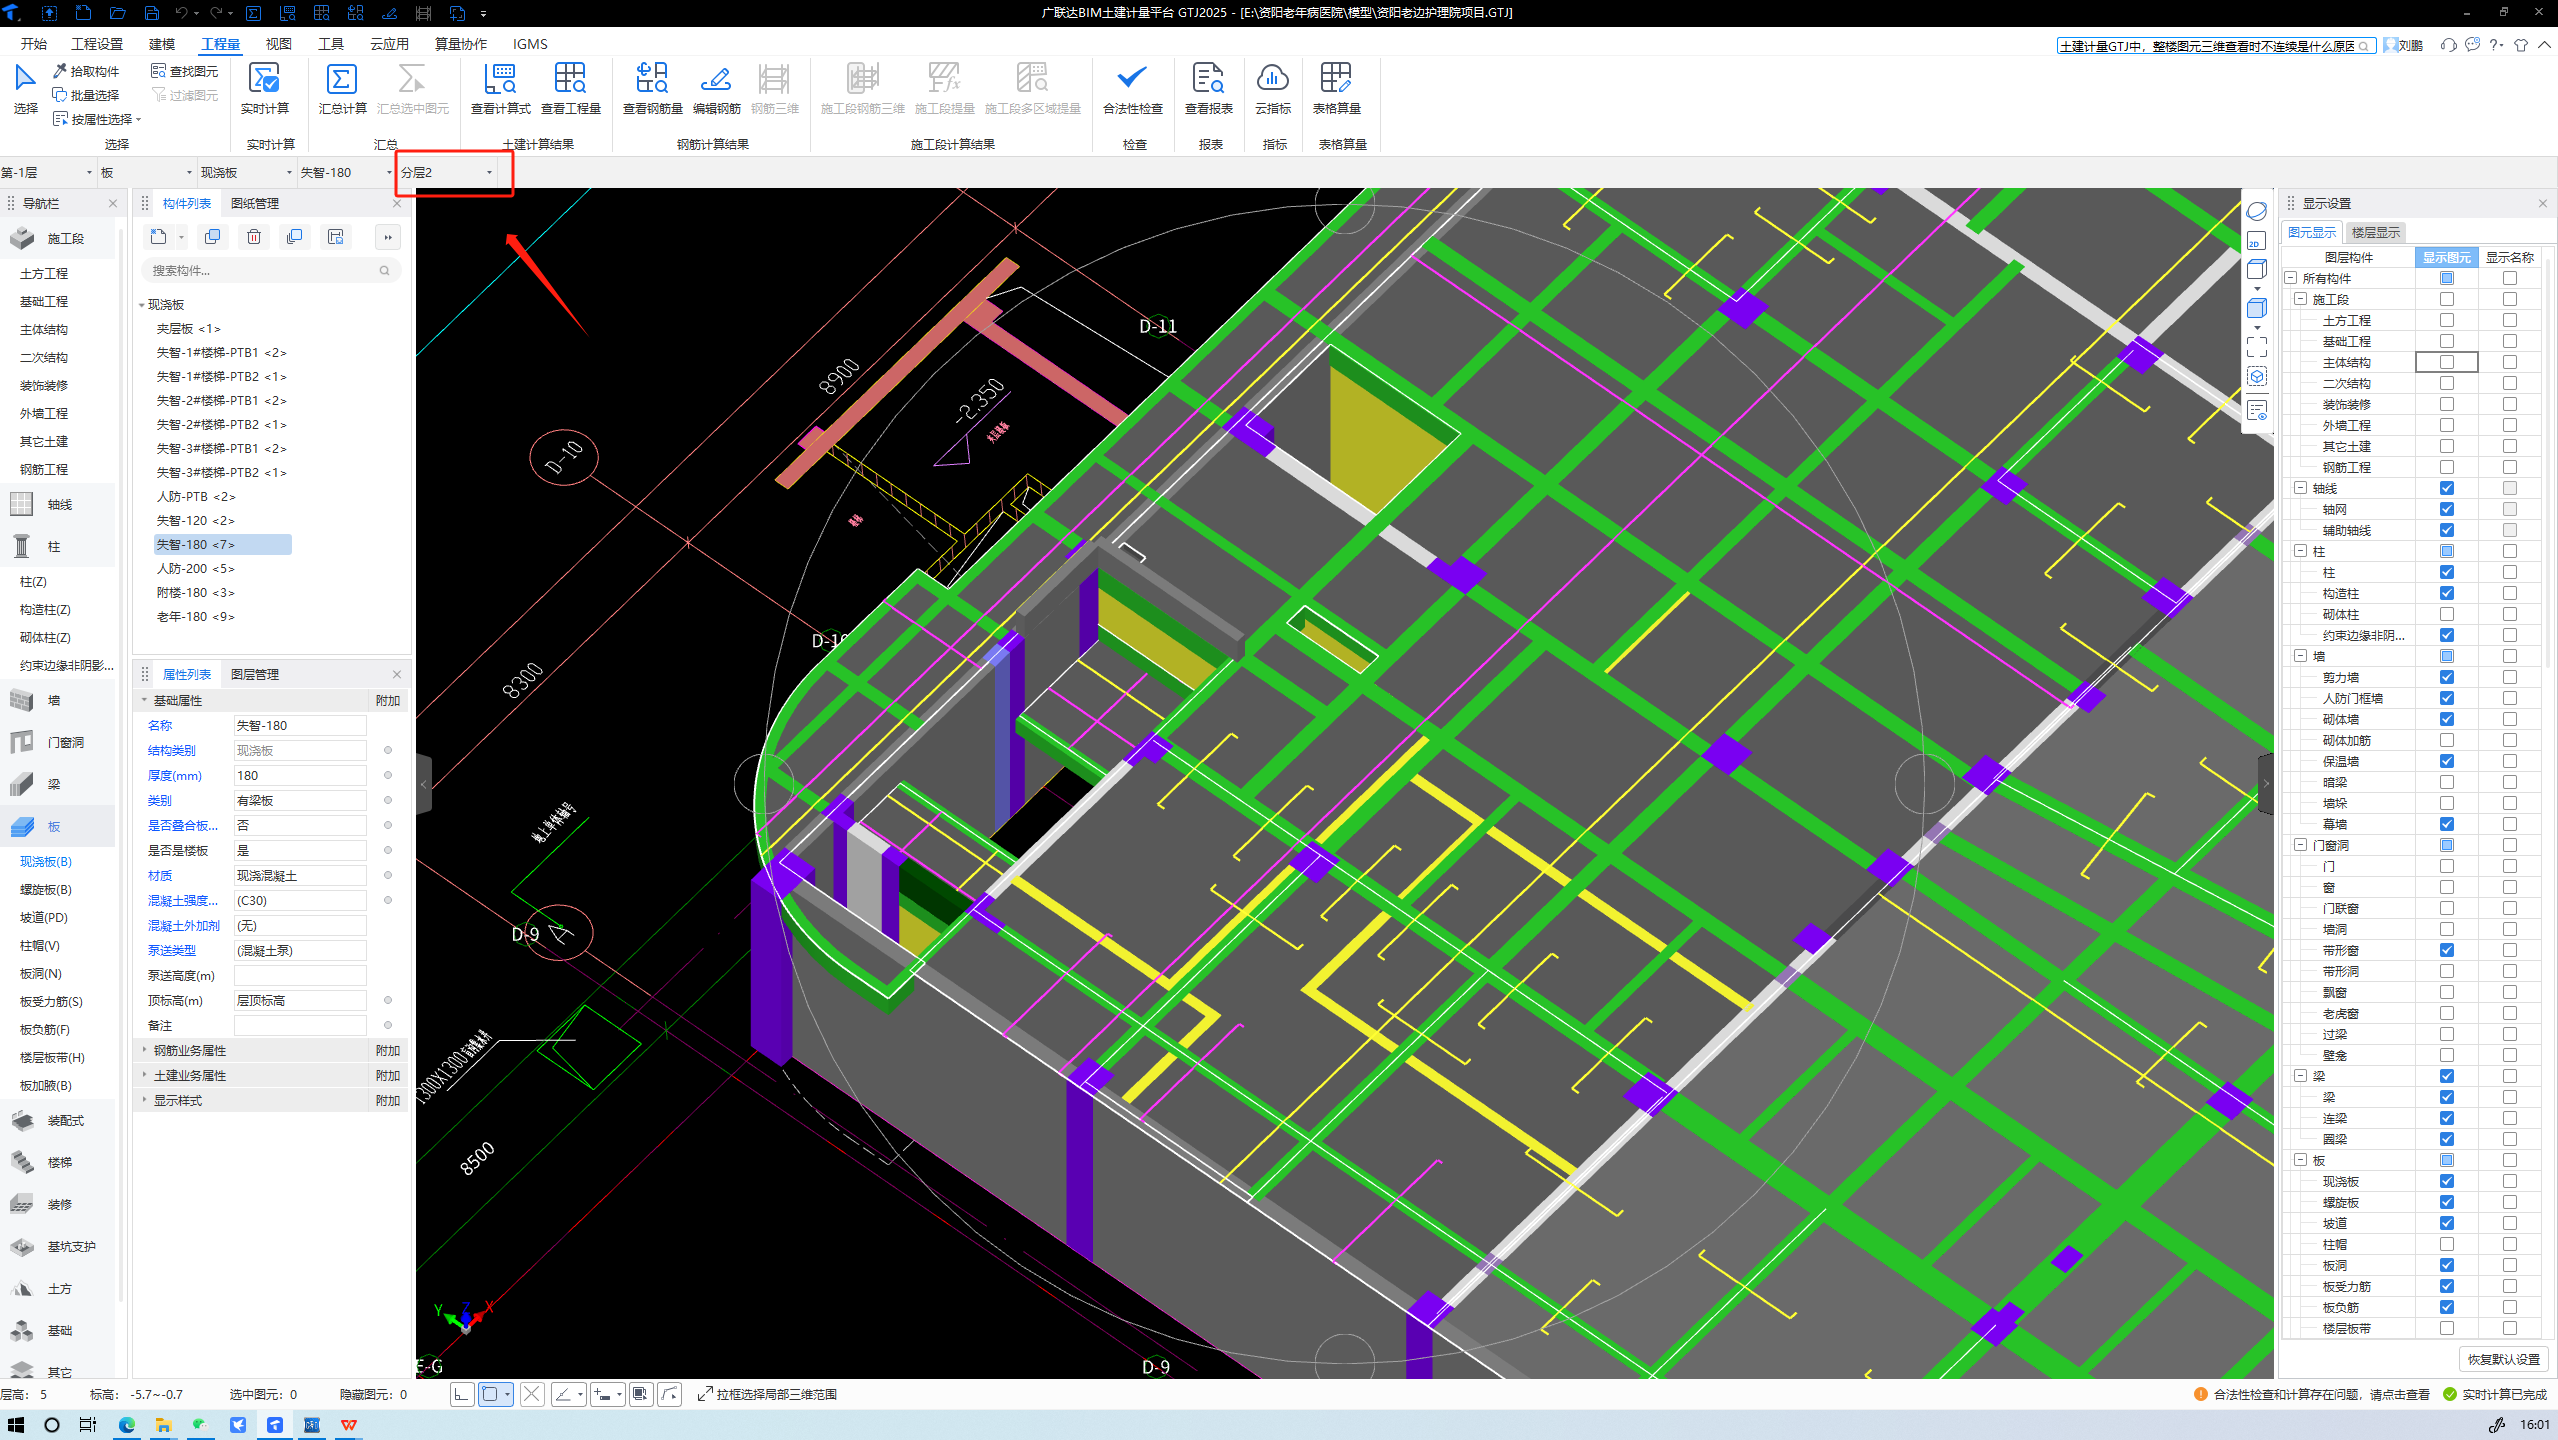The height and width of the screenshot is (1440, 2558).
Task: Collapse the 现浇板 tree node
Action: 141,305
